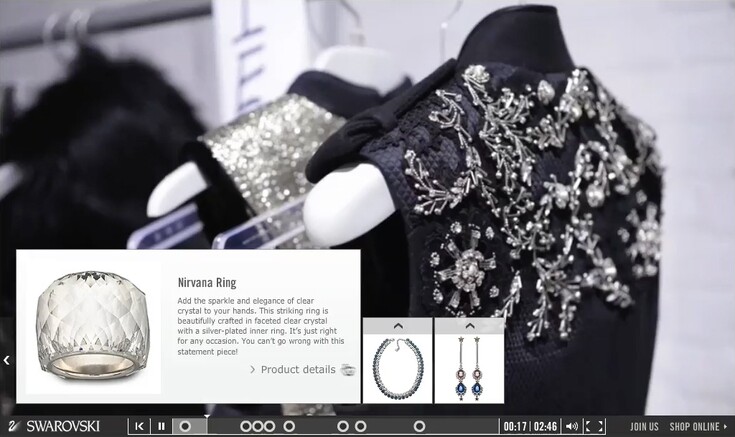735x437 pixels.
Task: Click the small ring icon beside Product details
Action: [347, 370]
